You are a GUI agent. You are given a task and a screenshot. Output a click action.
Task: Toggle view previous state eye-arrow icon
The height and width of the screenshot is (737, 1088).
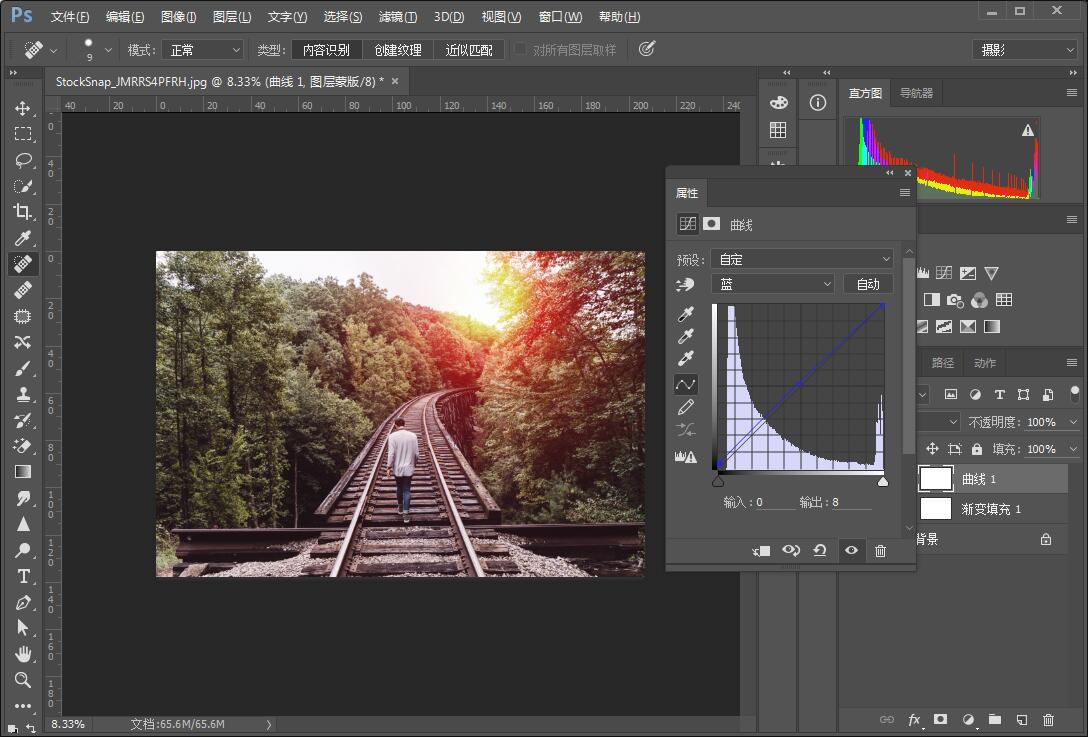click(791, 550)
